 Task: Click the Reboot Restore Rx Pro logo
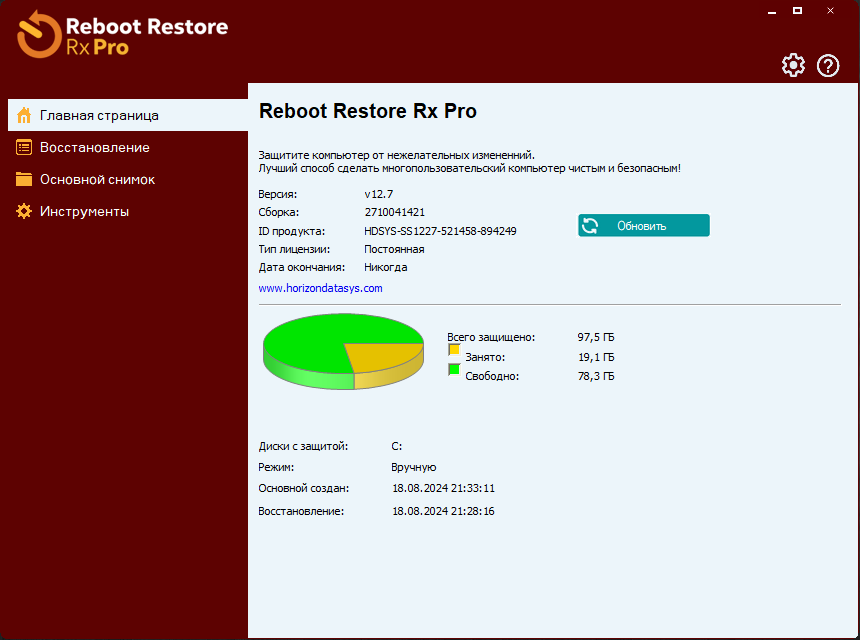pos(123,35)
